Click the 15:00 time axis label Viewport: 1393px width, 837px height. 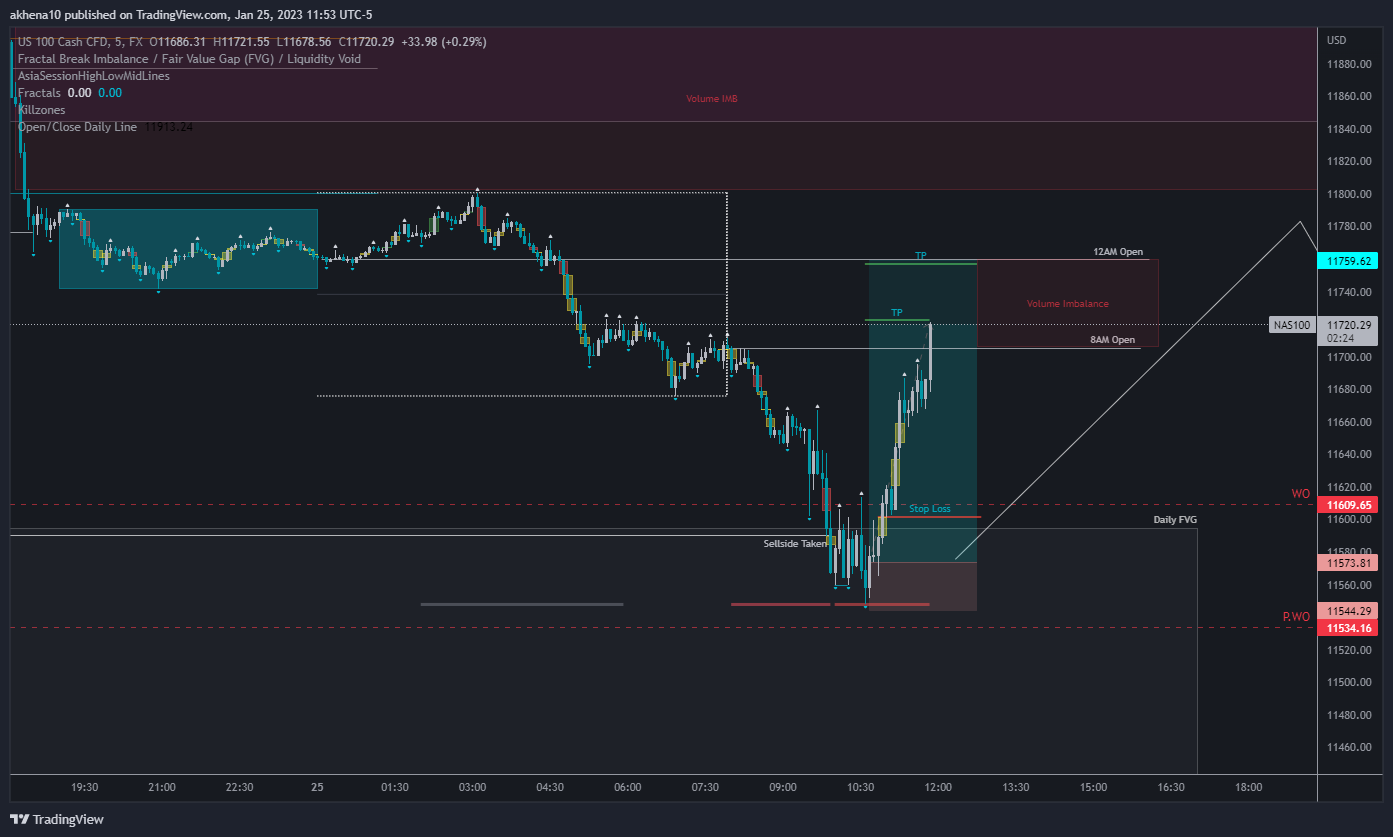[x=1093, y=787]
